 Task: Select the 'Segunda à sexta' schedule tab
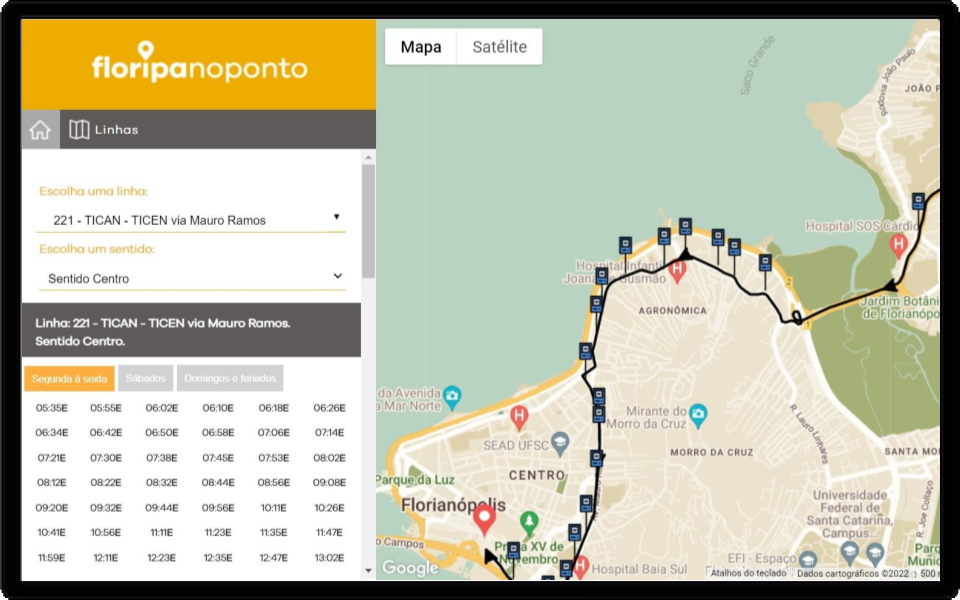point(69,378)
